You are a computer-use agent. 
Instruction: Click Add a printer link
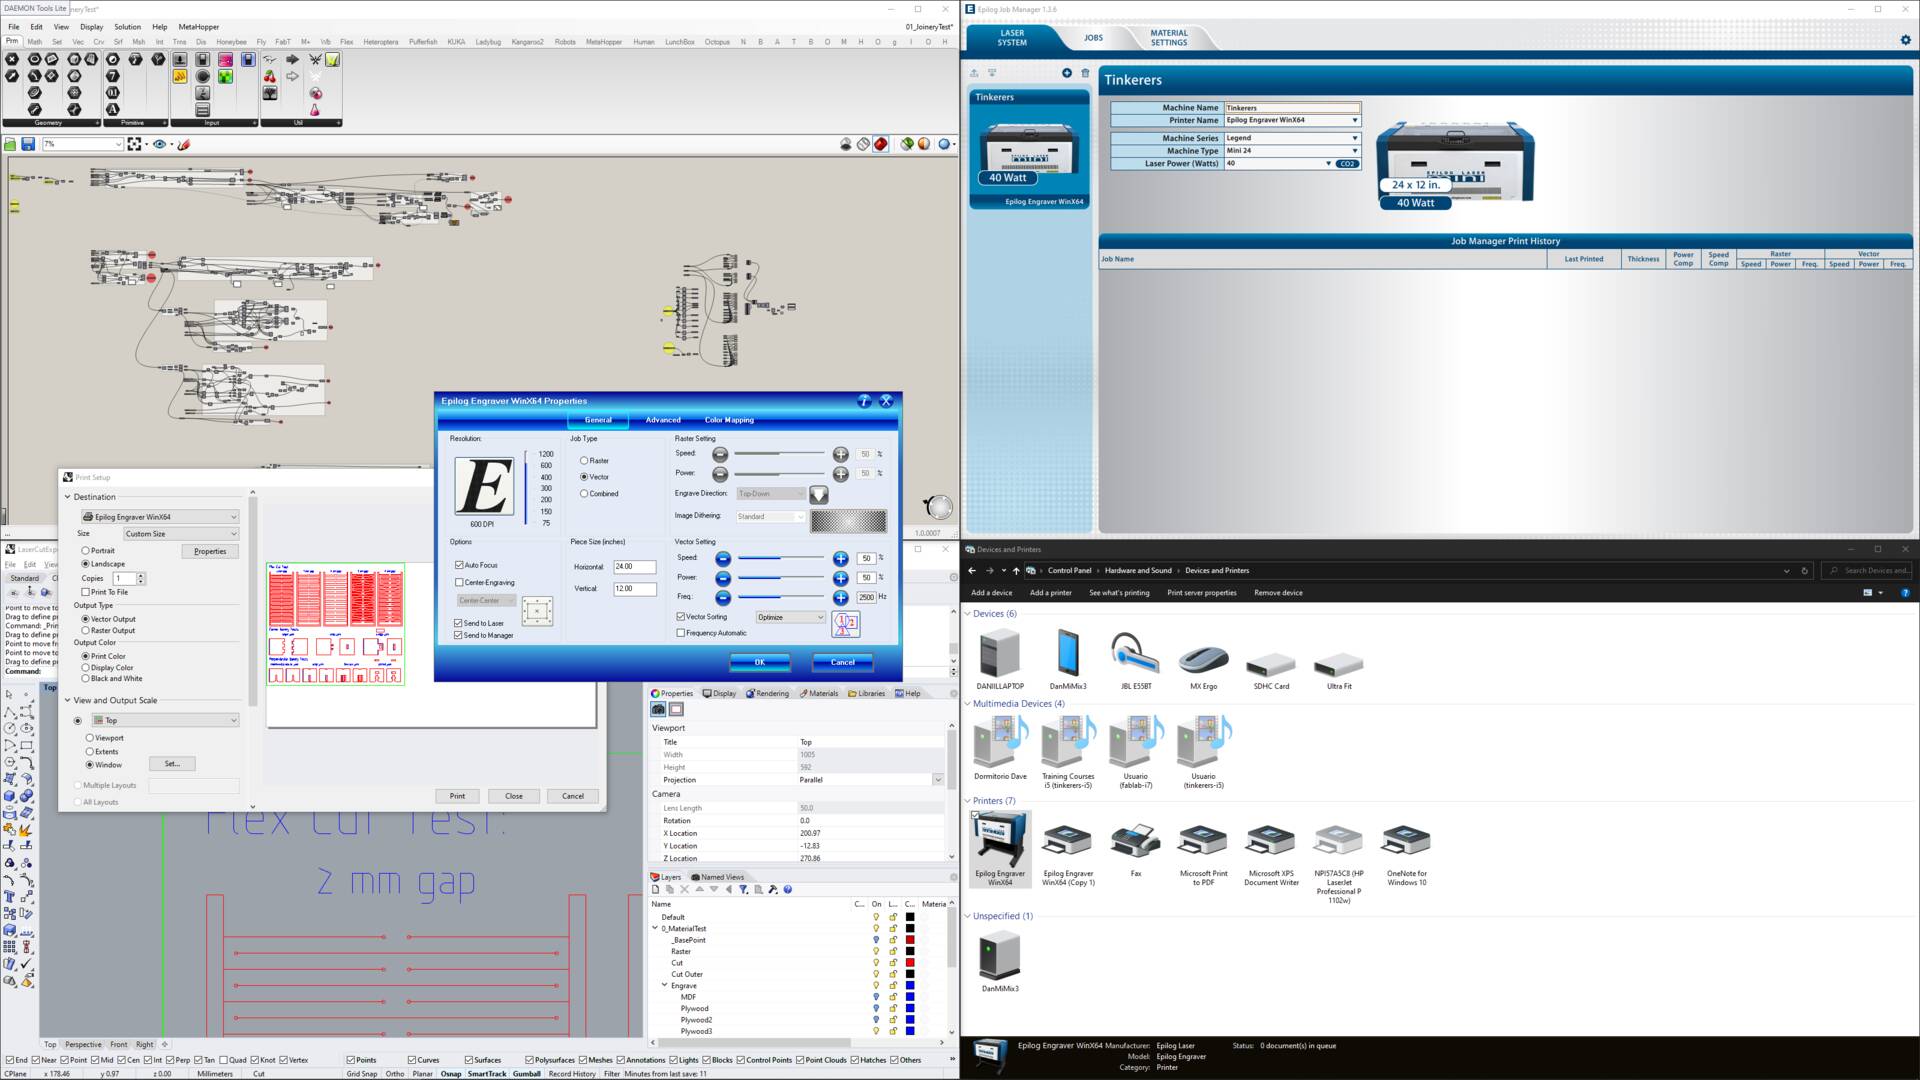click(1050, 593)
